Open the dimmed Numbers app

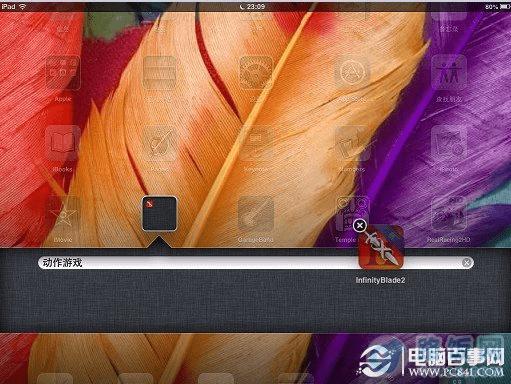click(352, 143)
